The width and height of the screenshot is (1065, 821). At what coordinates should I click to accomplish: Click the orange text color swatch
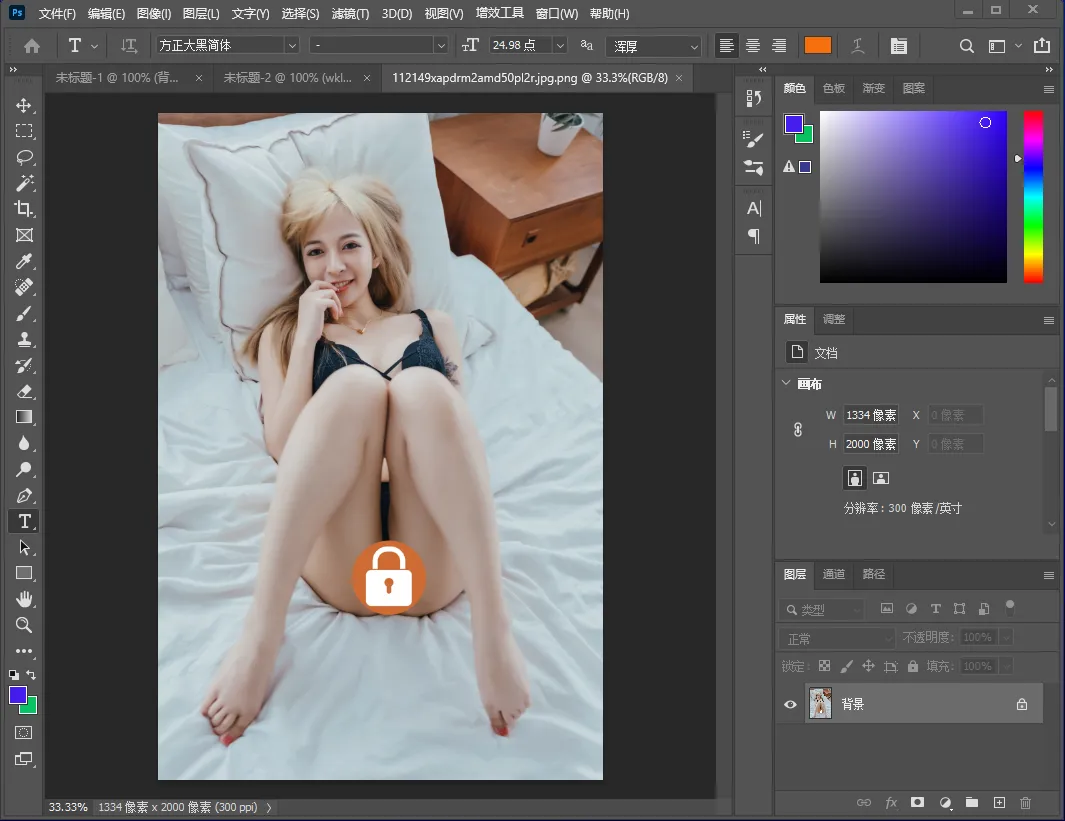click(x=817, y=45)
